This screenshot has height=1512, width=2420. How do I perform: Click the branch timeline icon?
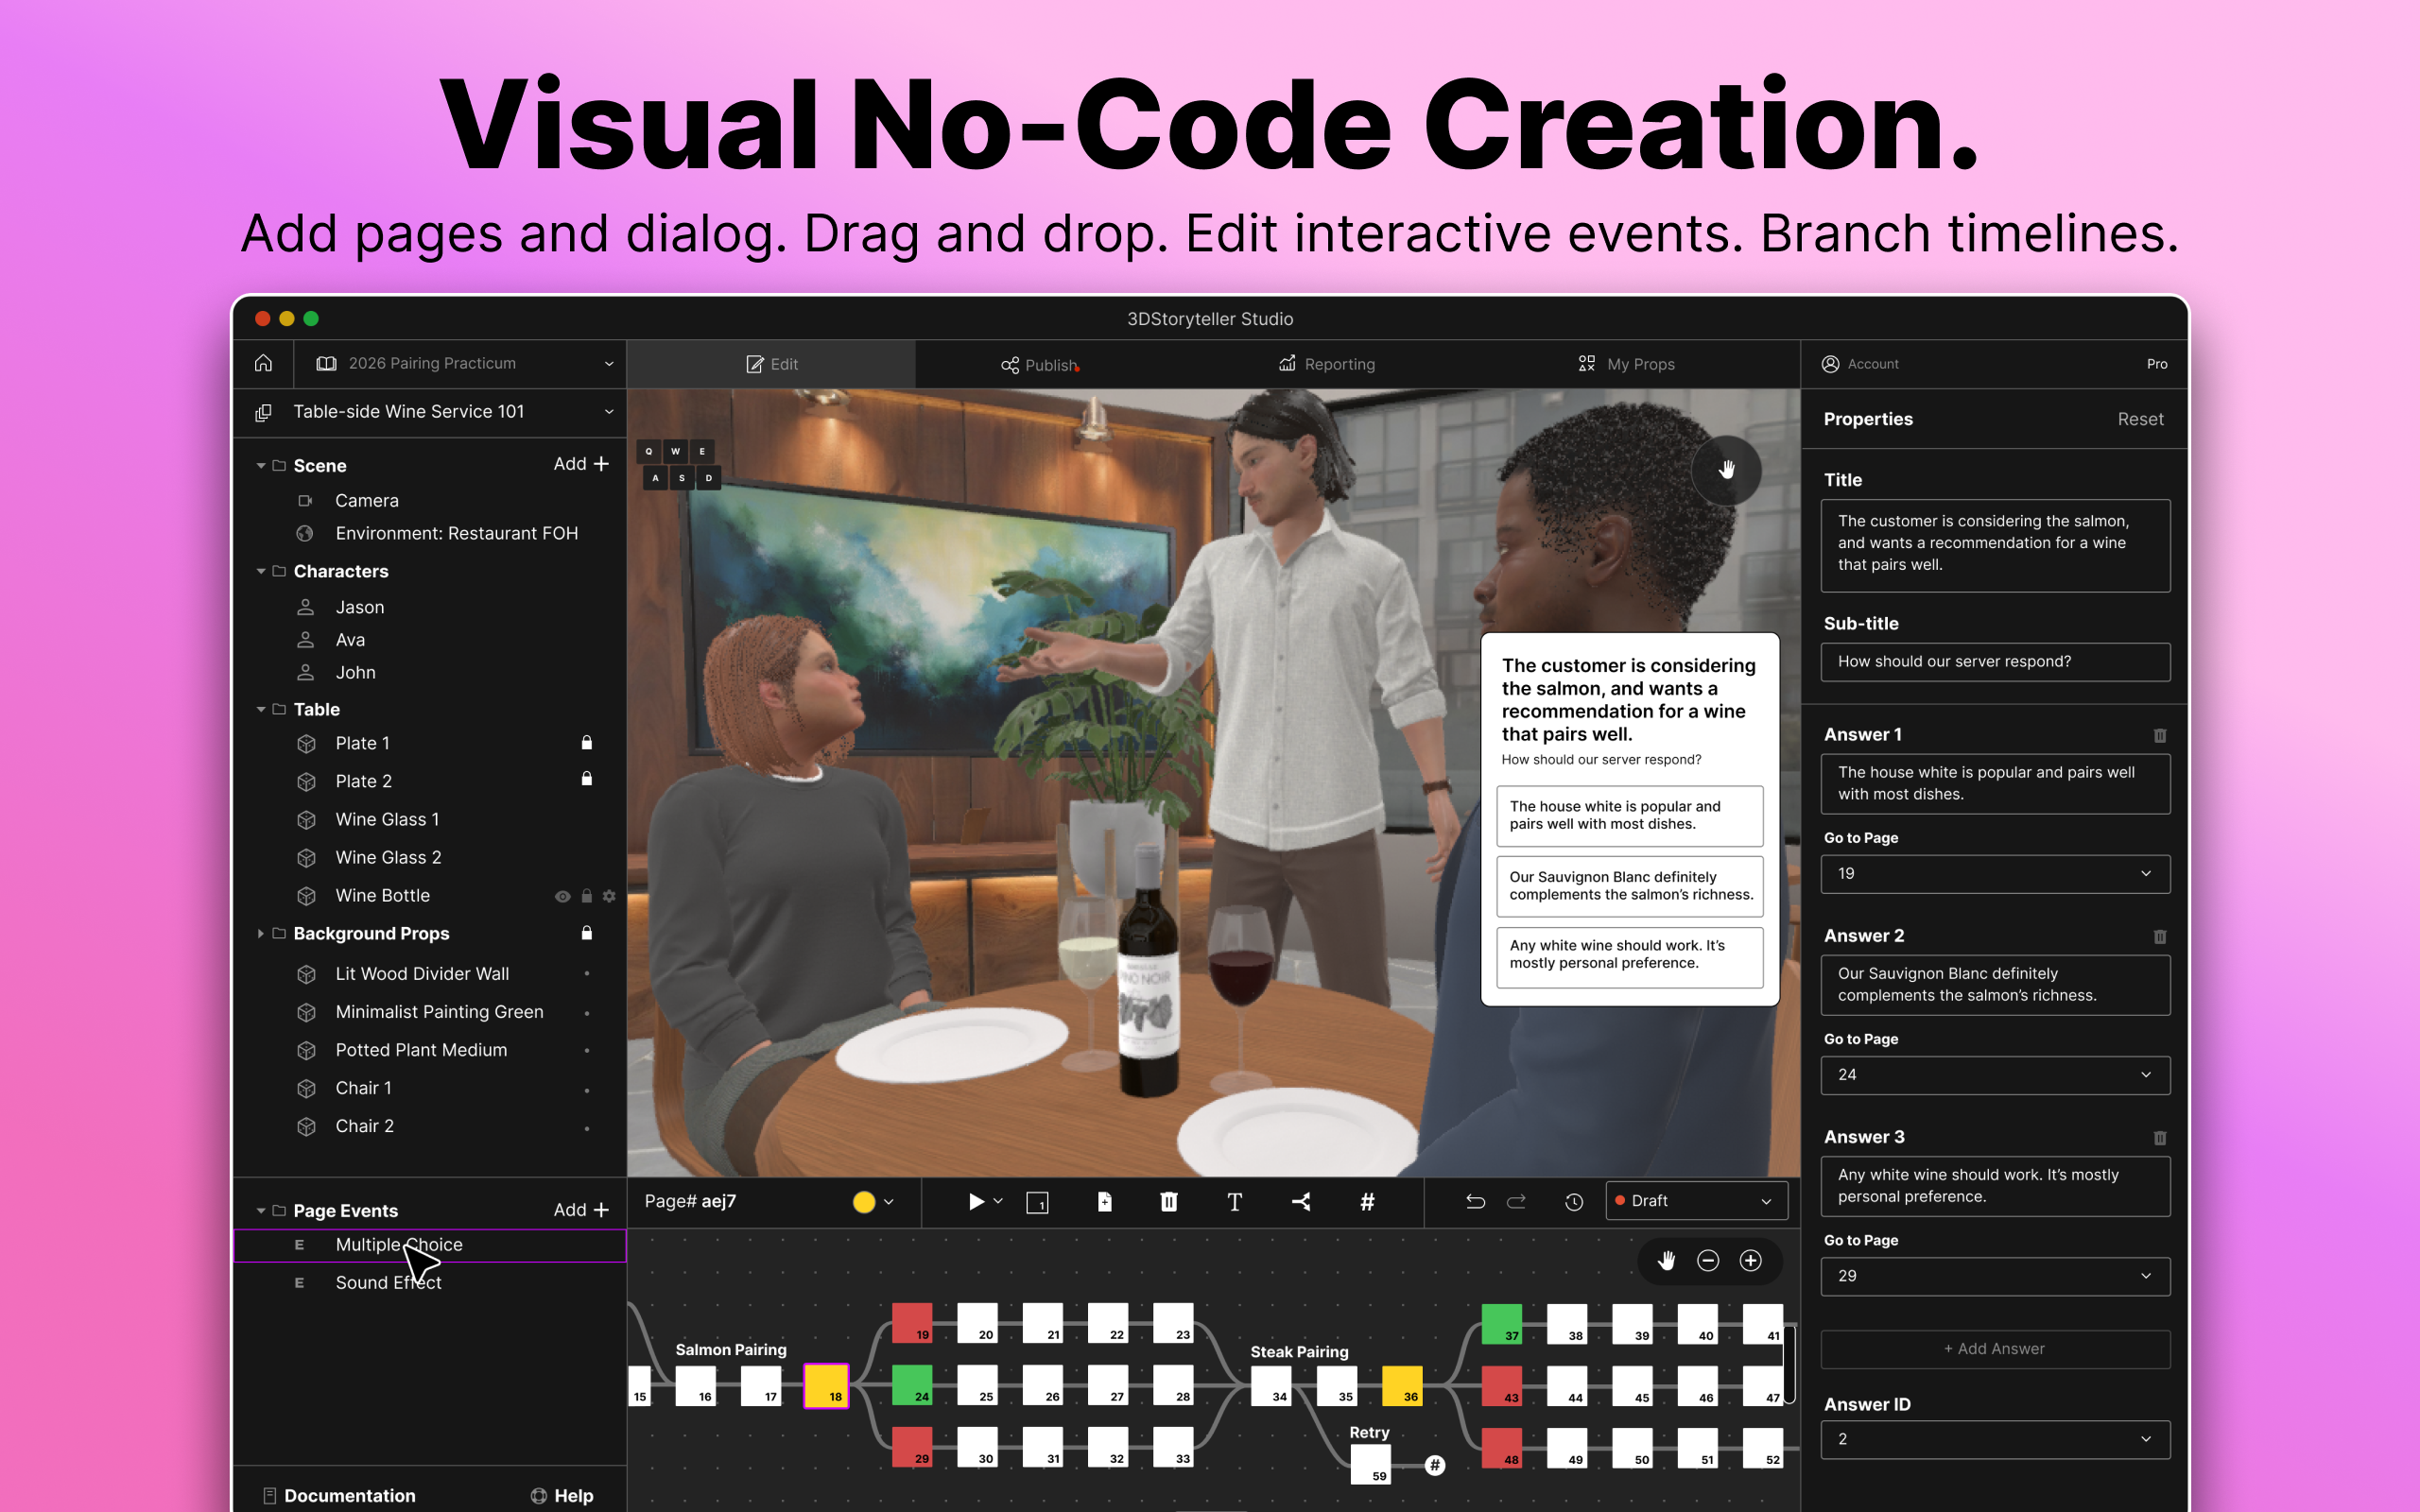[1301, 1201]
